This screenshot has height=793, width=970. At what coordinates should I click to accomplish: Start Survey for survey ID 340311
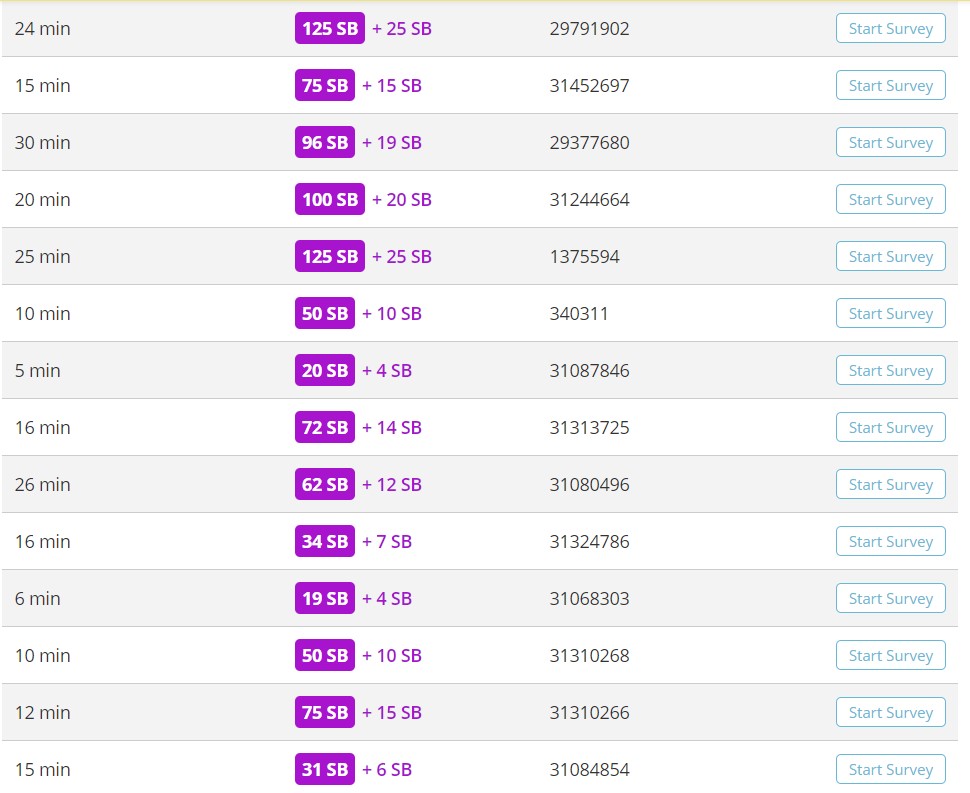[891, 314]
